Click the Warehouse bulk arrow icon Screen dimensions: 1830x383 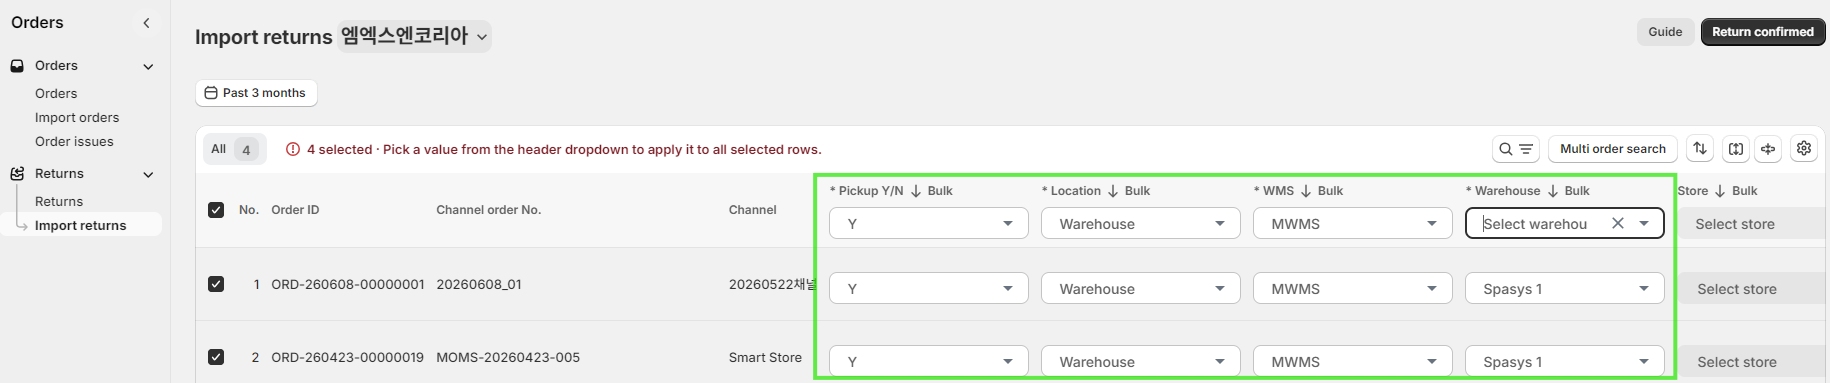tap(1553, 191)
